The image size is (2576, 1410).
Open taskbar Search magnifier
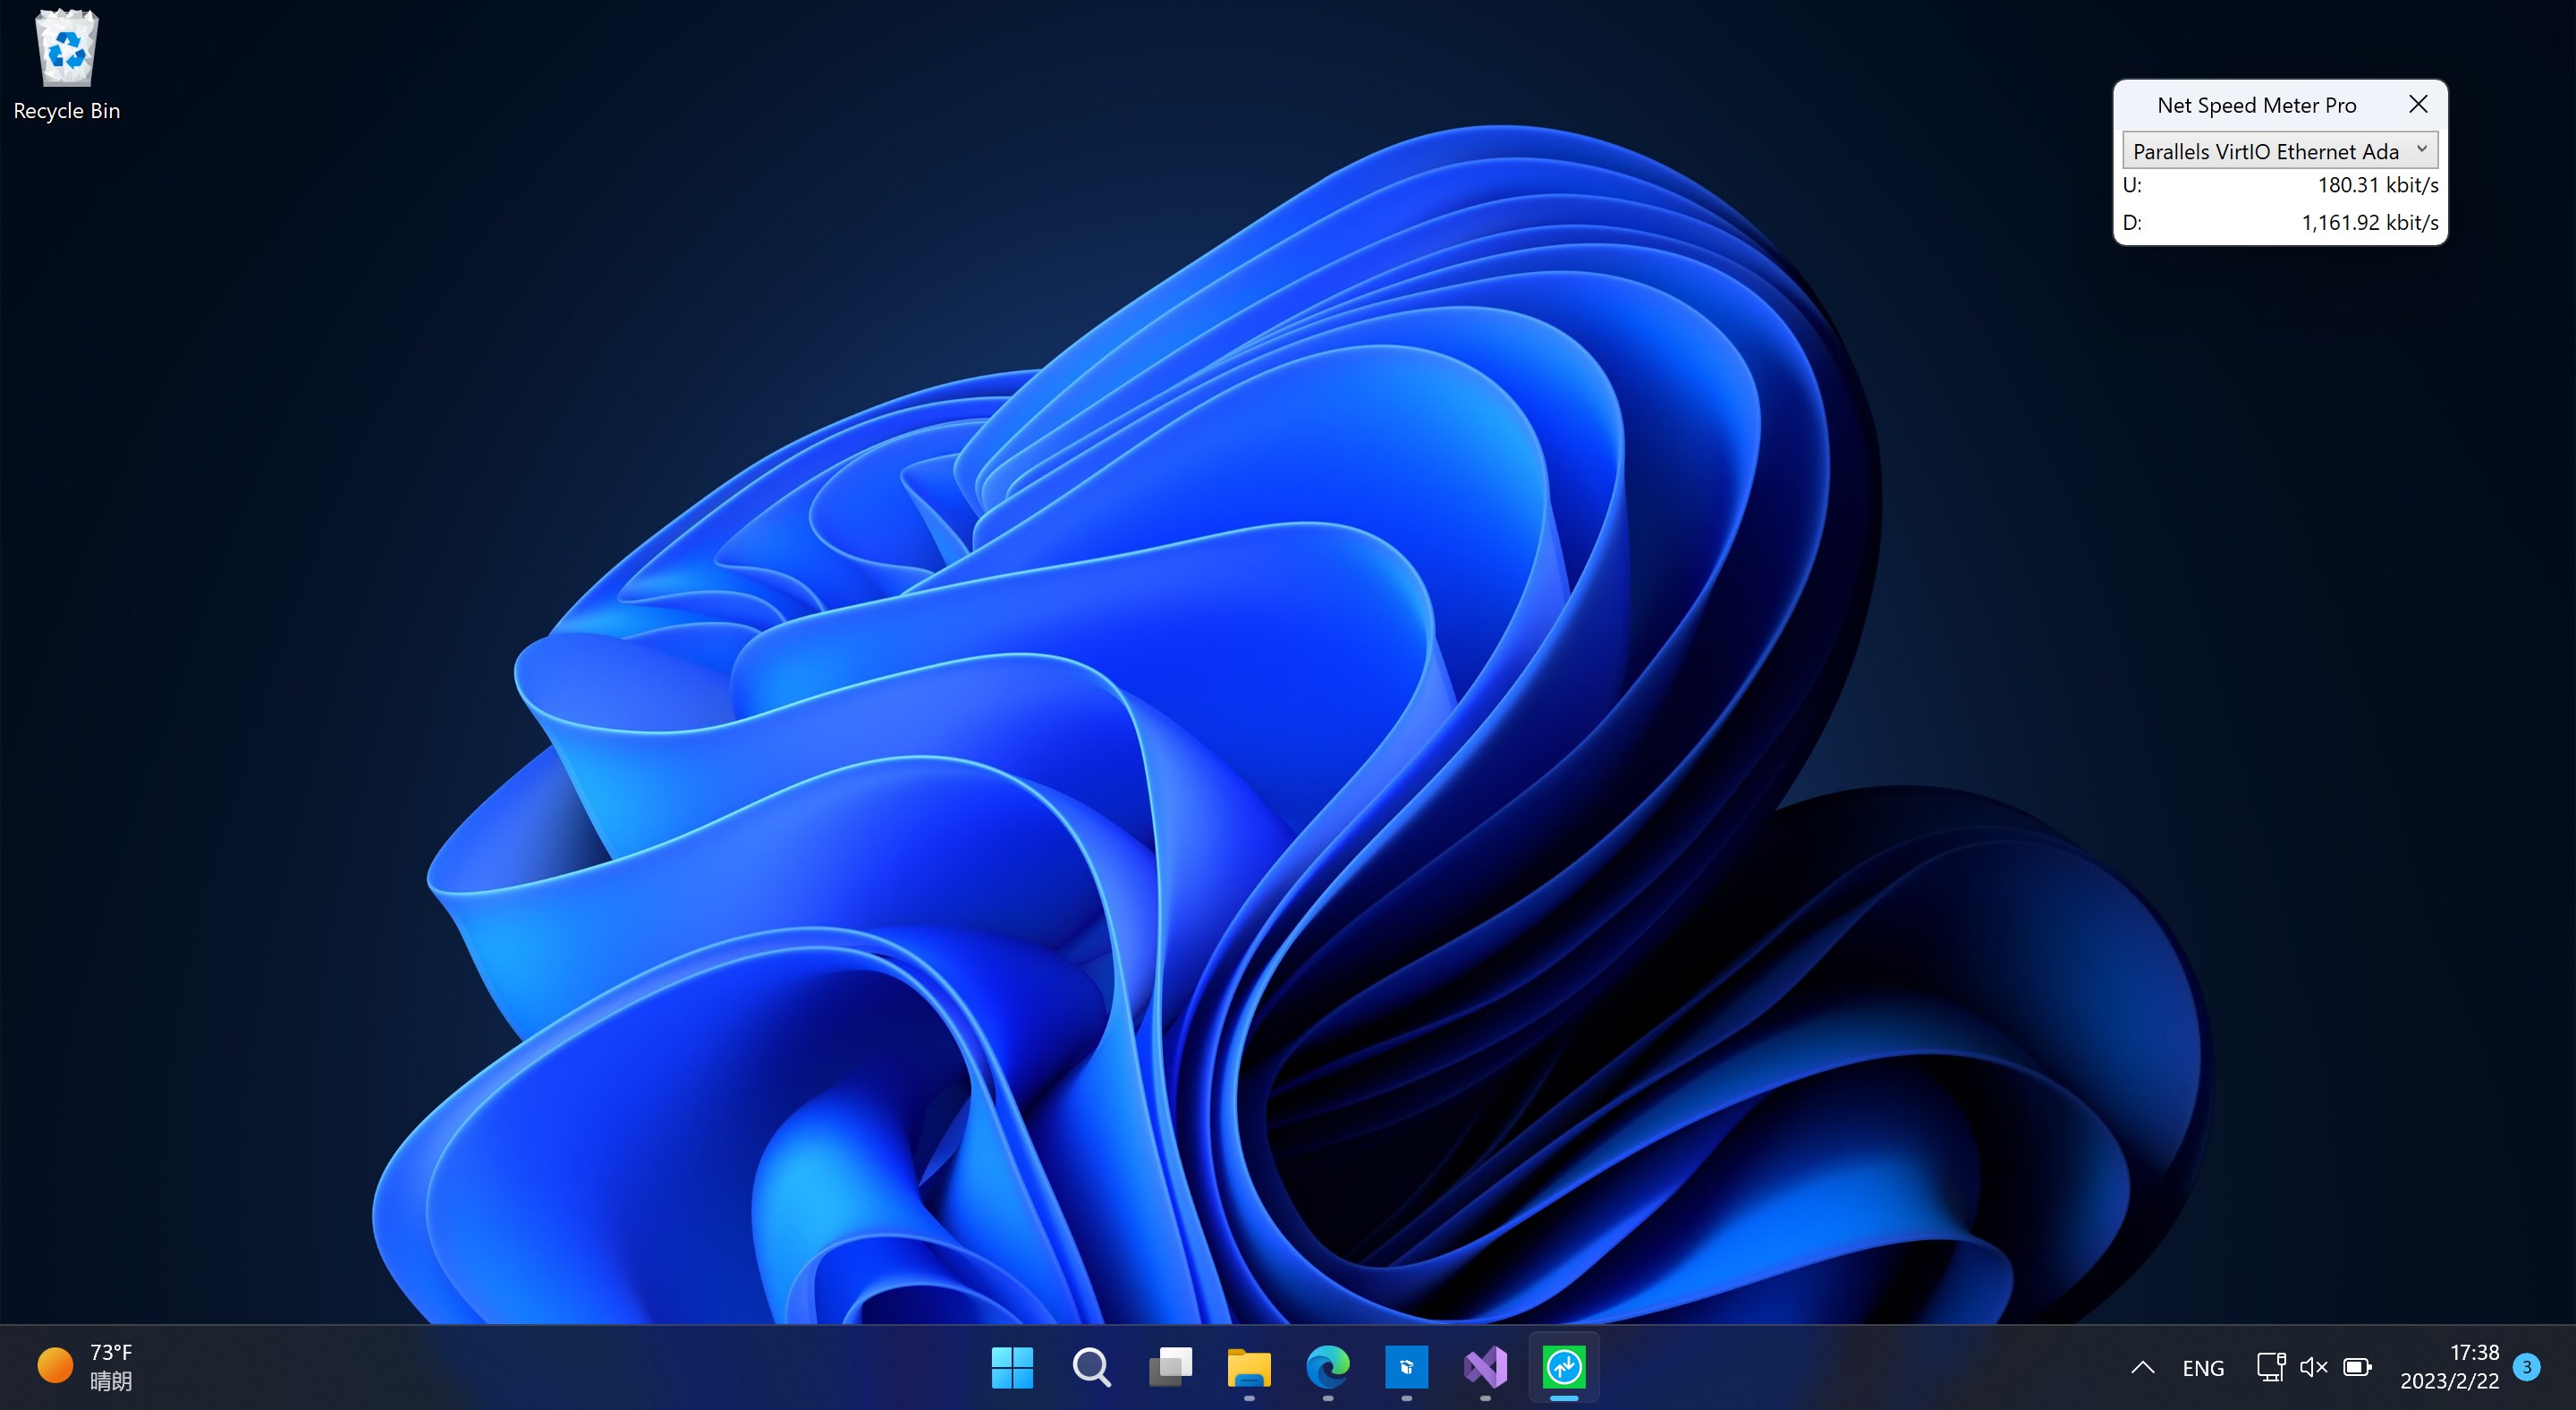(1090, 1367)
